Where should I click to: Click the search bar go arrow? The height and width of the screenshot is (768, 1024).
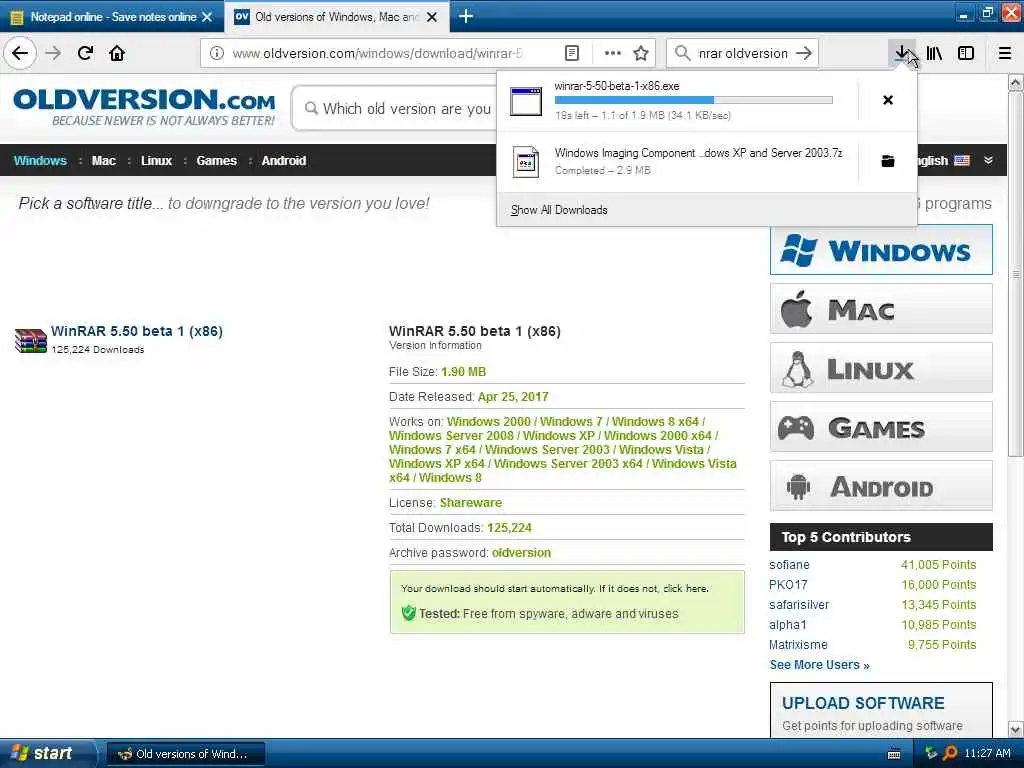point(804,53)
